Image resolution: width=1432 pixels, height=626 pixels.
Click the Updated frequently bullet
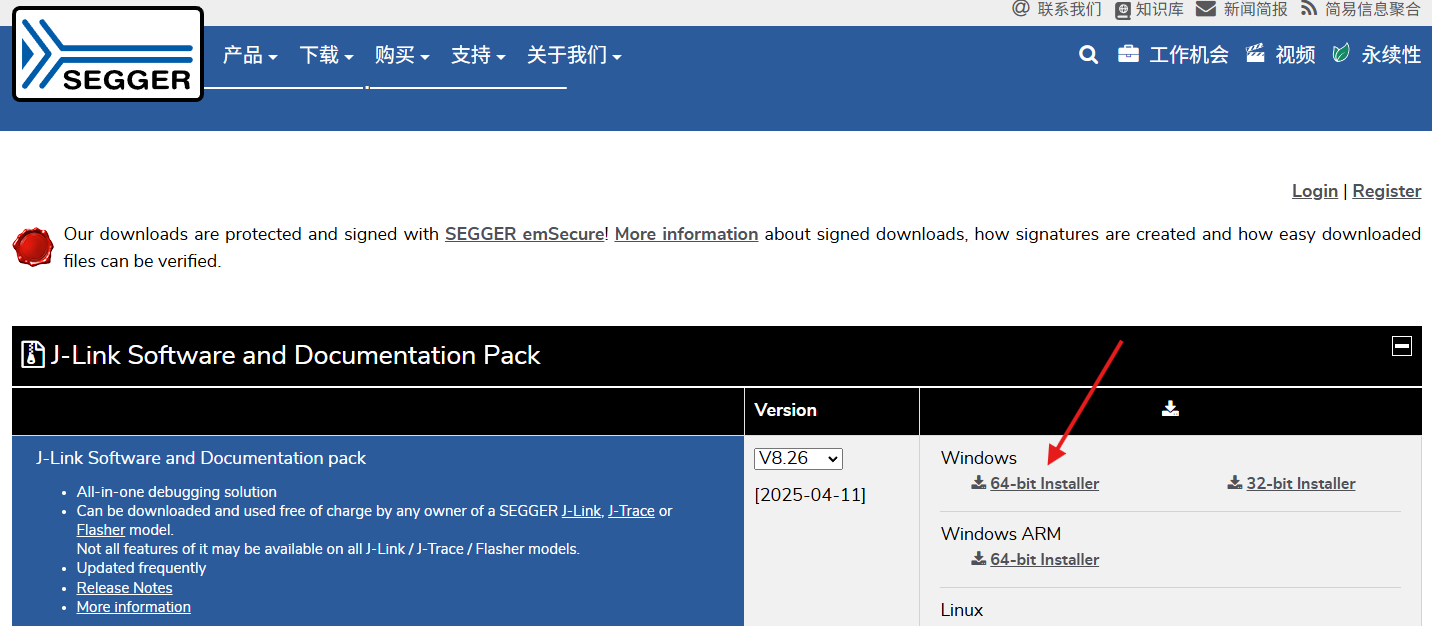click(141, 568)
